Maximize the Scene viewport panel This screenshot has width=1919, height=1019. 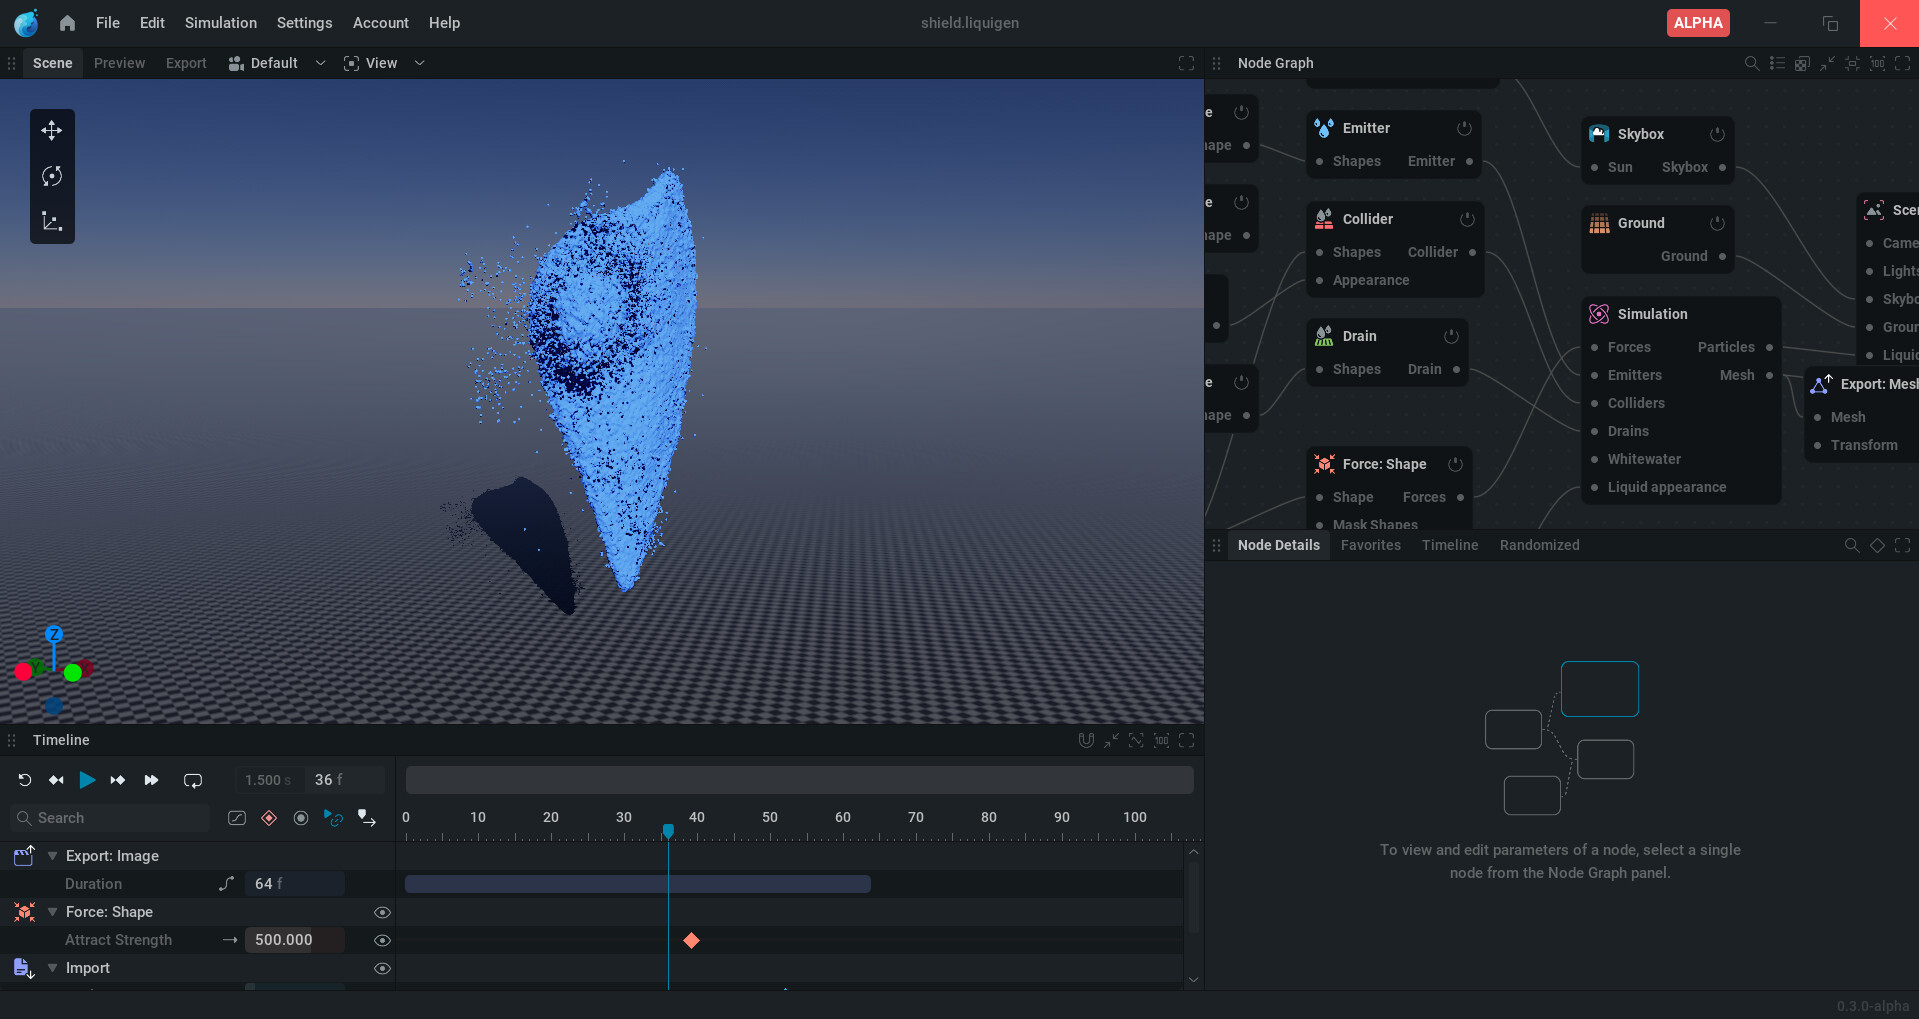point(1186,63)
